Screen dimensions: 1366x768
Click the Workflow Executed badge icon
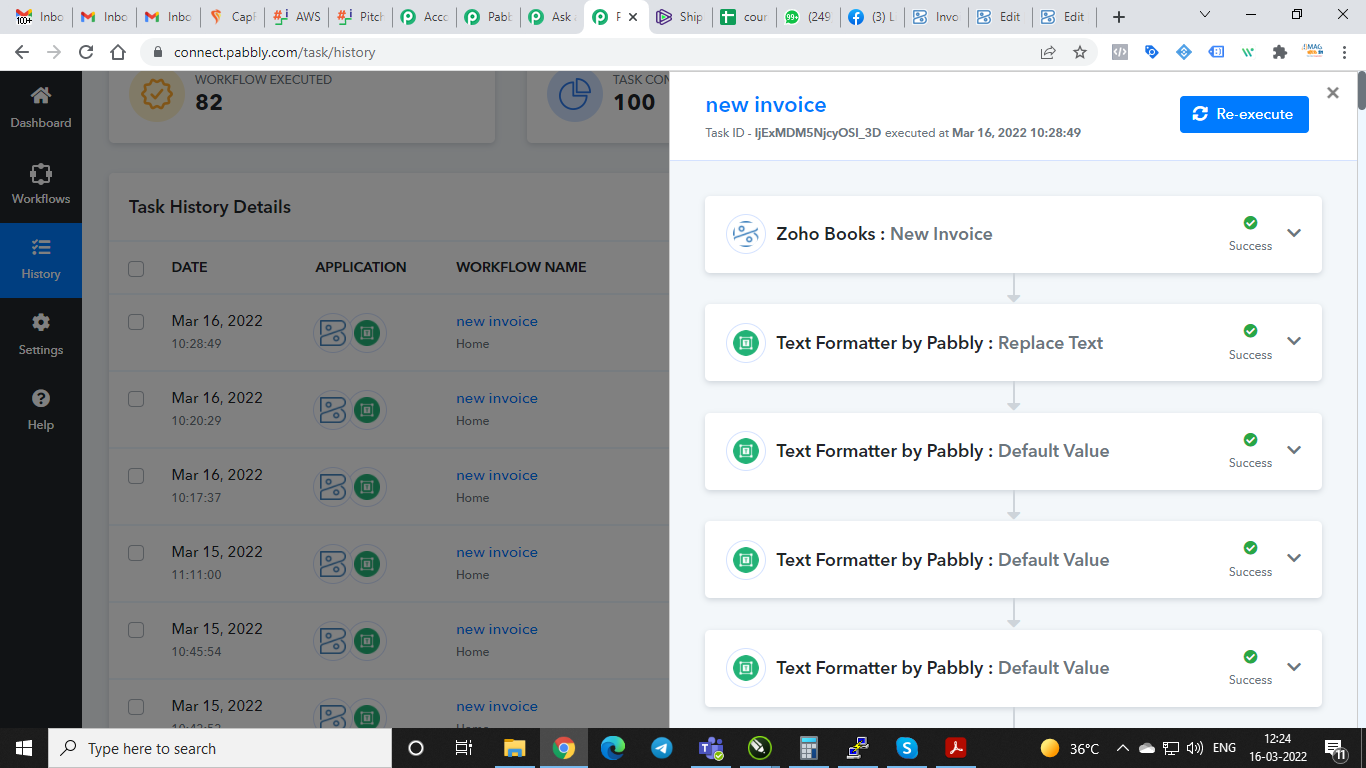(157, 95)
